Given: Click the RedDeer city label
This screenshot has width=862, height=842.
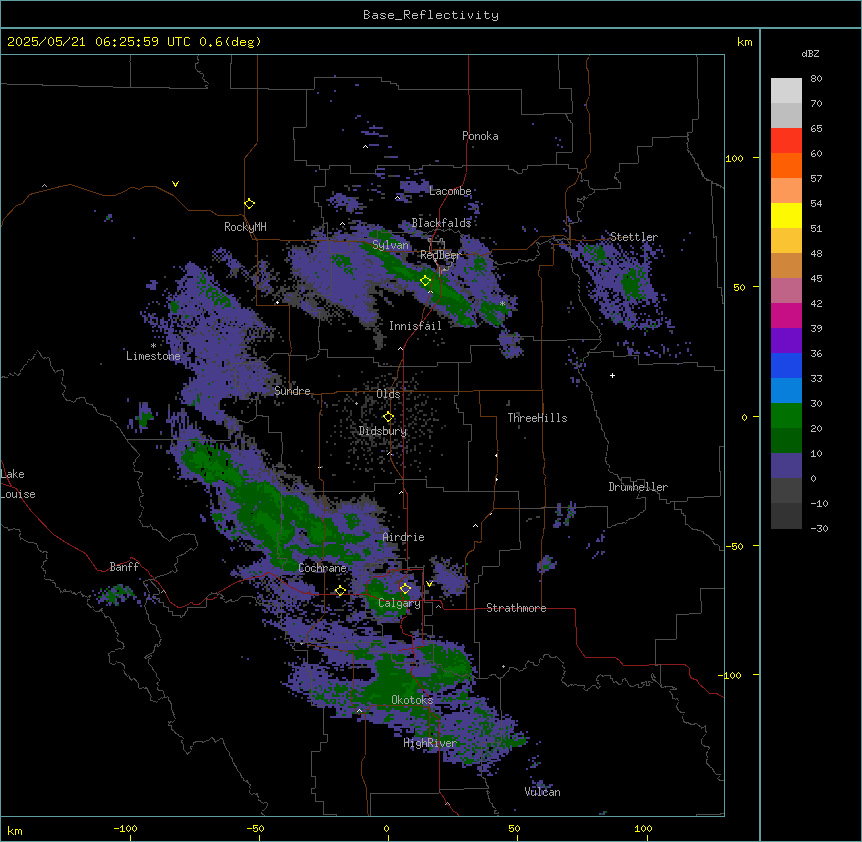Looking at the screenshot, I should [x=440, y=255].
